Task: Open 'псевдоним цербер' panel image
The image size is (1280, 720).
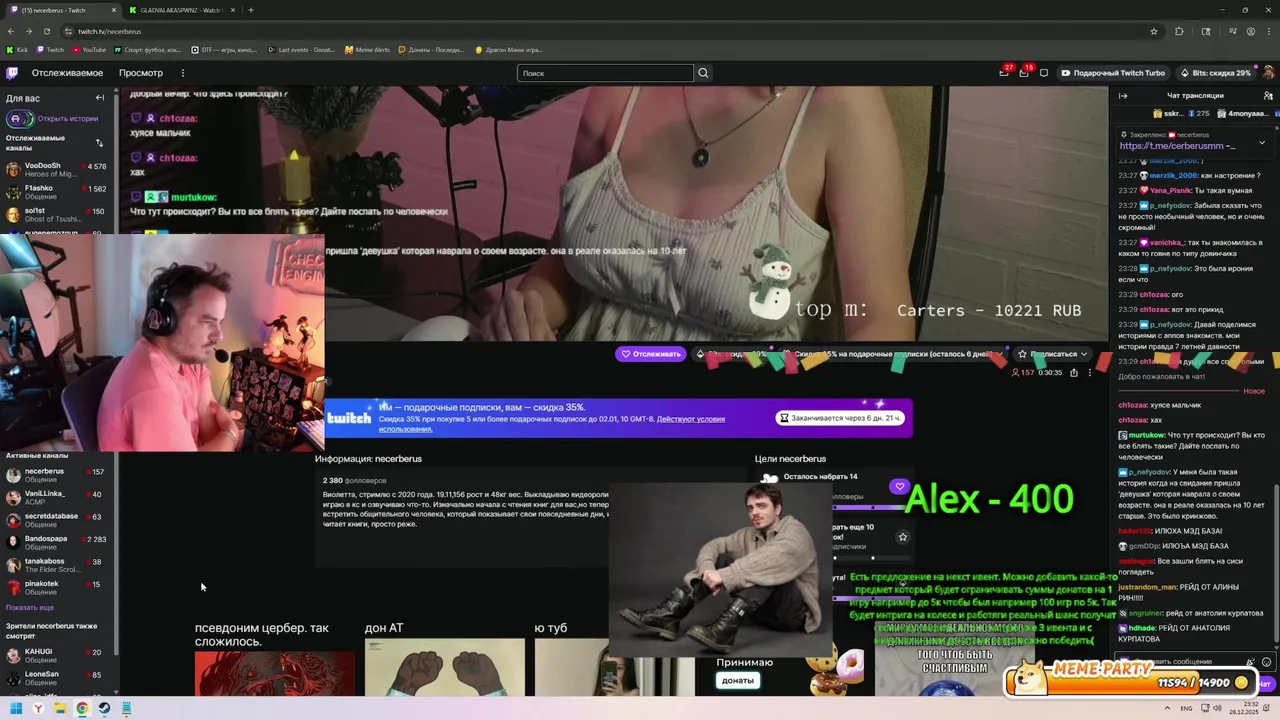Action: [275, 672]
